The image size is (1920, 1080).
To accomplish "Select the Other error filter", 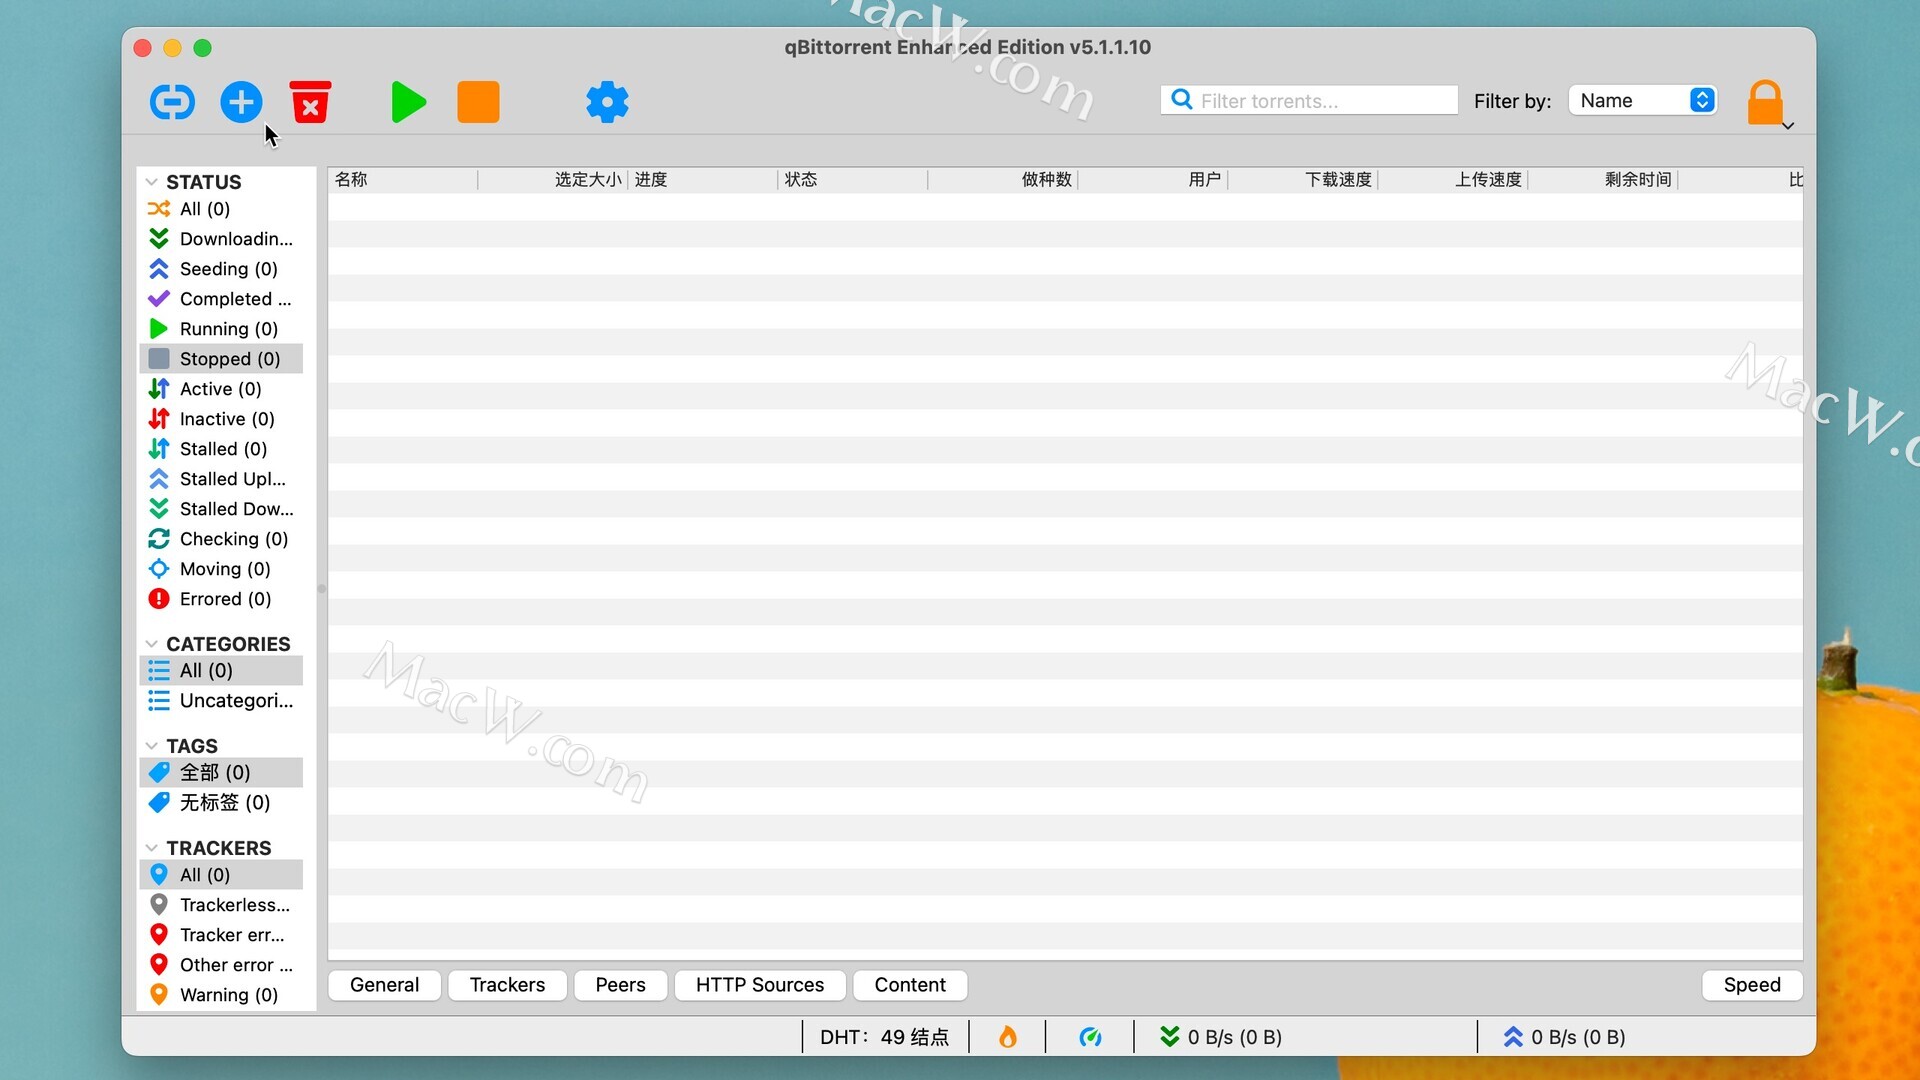I will click(221, 965).
